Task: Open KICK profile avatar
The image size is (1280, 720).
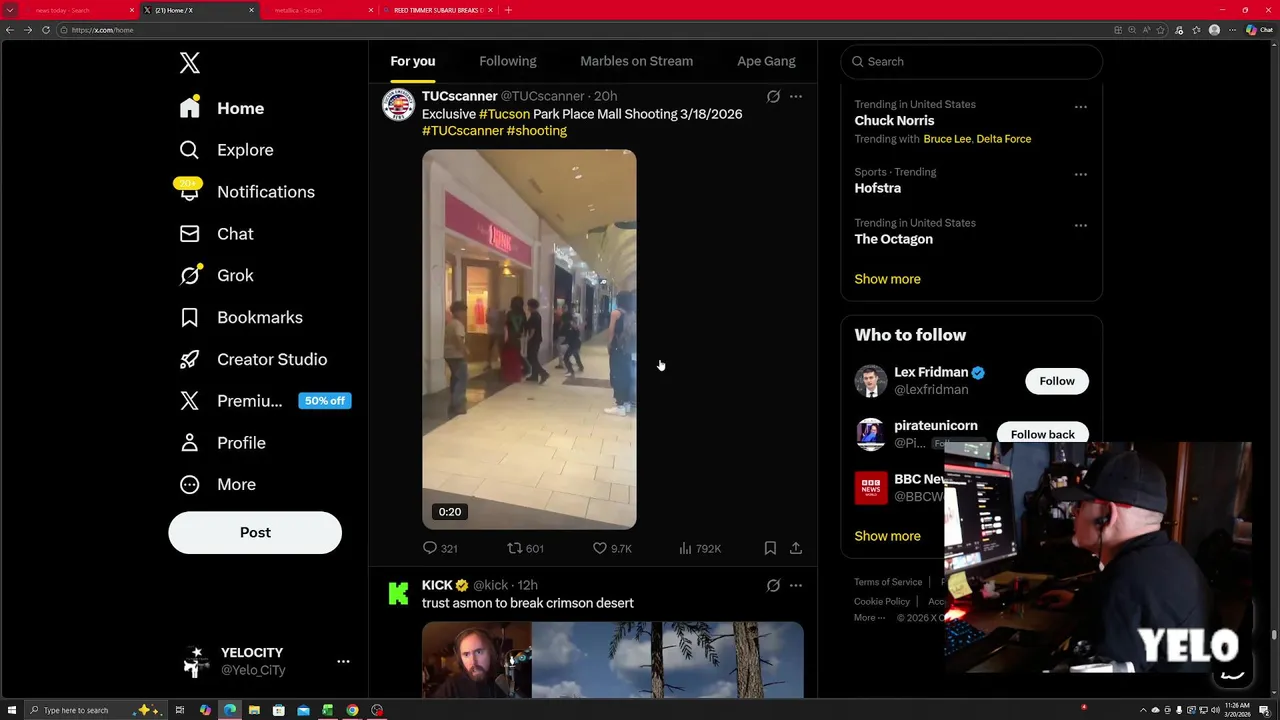Action: [399, 593]
